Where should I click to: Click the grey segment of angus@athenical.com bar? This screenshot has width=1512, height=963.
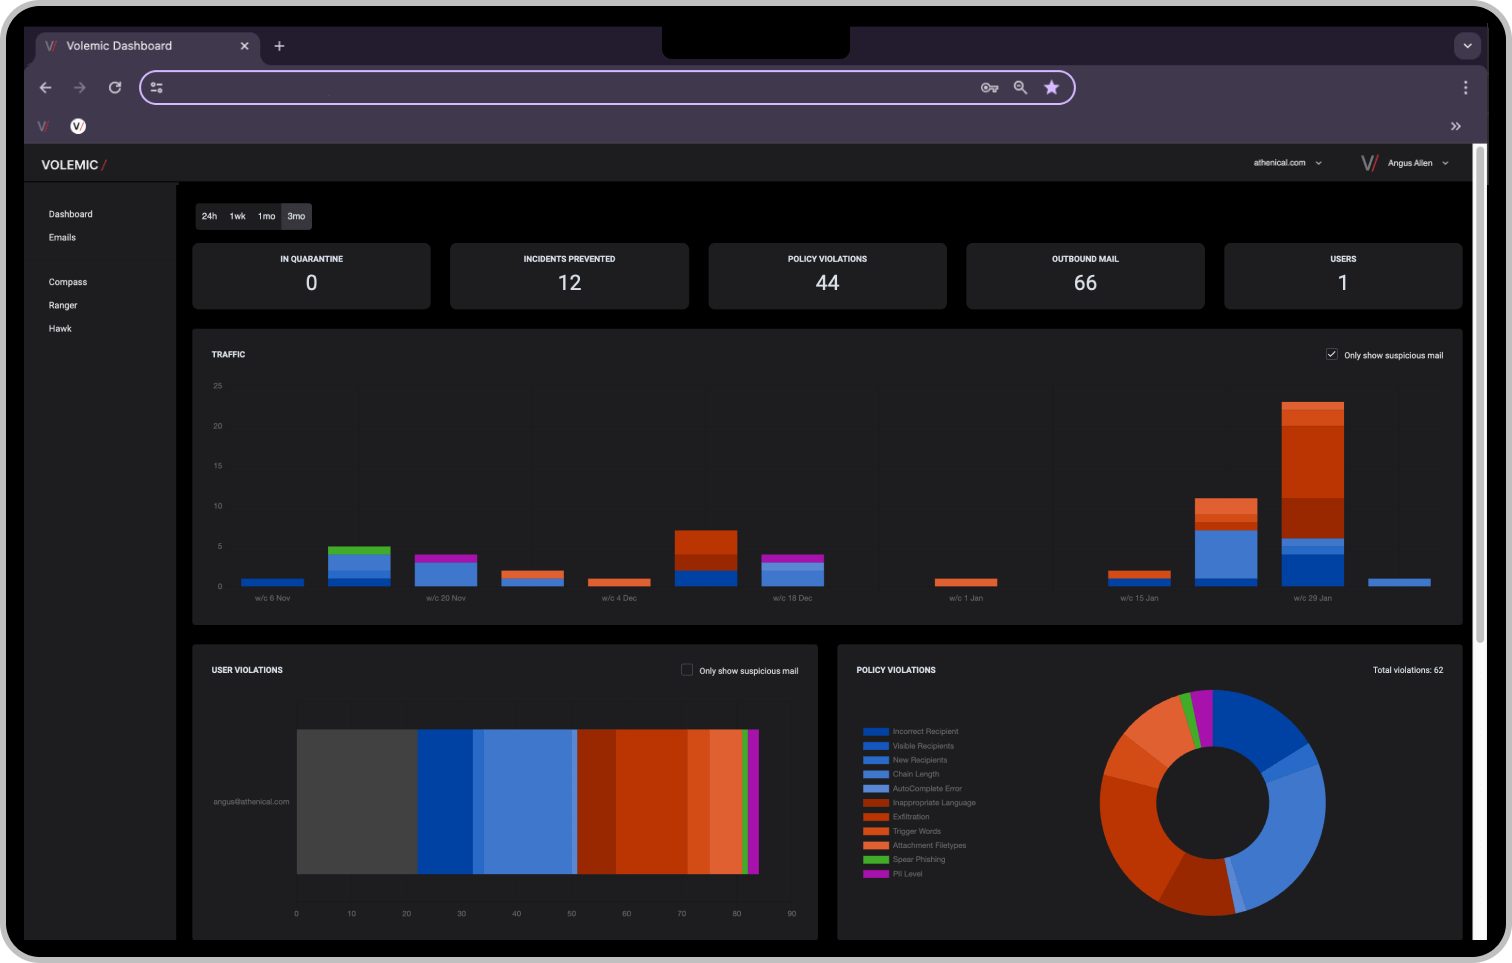(x=357, y=802)
